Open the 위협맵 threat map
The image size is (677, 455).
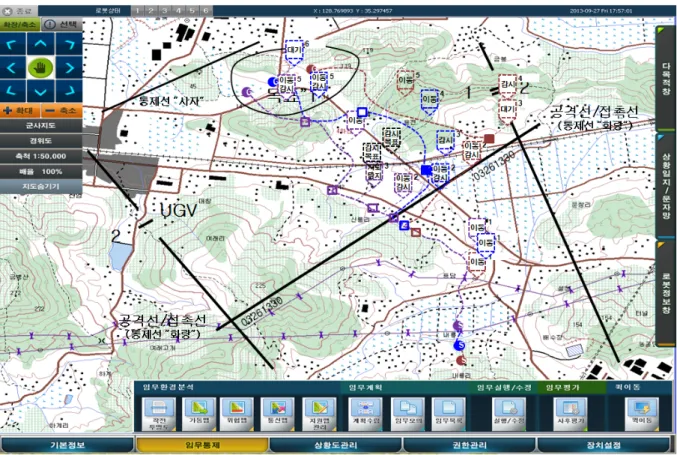(237, 414)
